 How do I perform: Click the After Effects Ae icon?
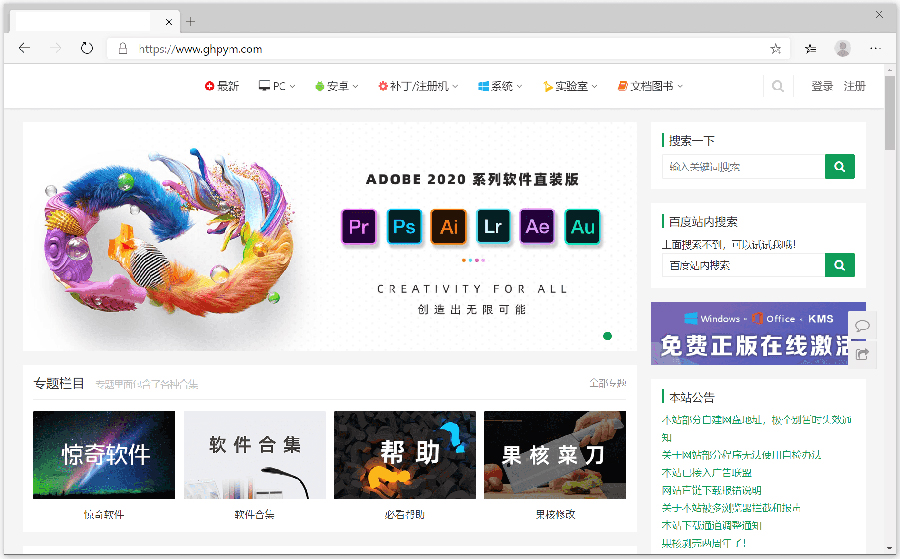pos(537,227)
